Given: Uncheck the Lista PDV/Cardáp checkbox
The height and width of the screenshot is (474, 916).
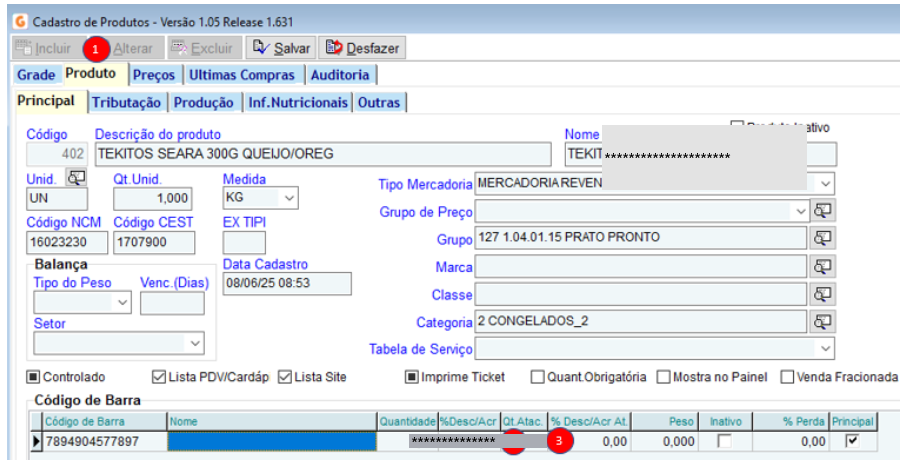Looking at the screenshot, I should click(x=158, y=377).
